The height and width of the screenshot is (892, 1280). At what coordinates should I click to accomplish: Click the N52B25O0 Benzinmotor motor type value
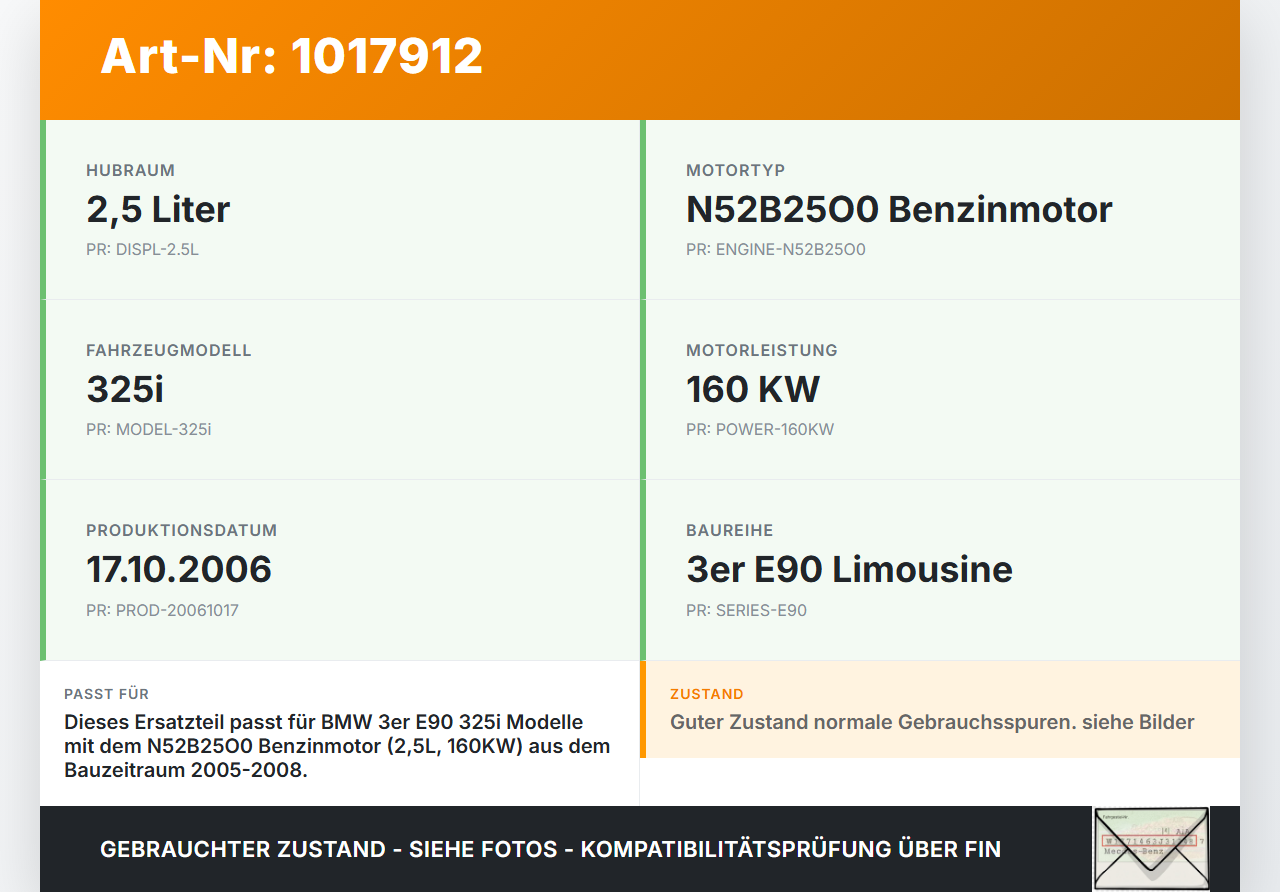(x=899, y=210)
